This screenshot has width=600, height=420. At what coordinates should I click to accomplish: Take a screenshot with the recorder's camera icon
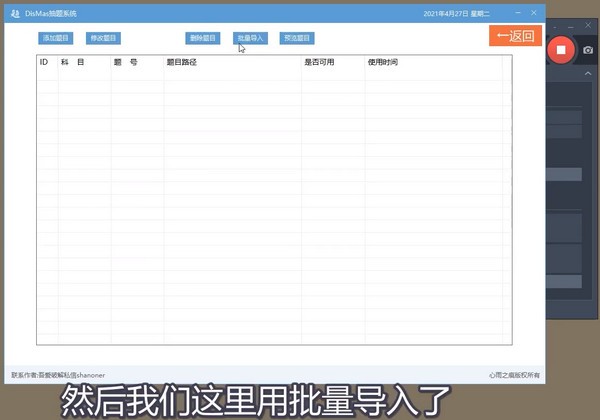pyautogui.click(x=588, y=50)
